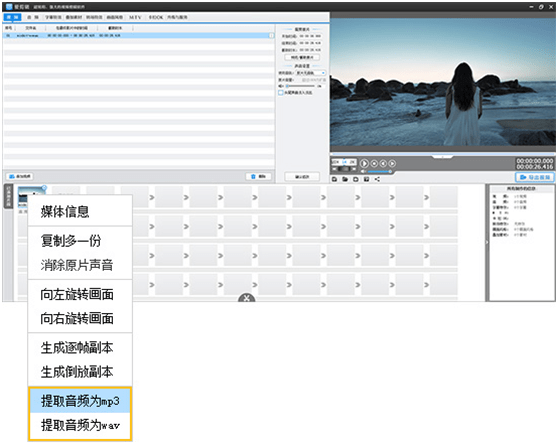Screen dimensions: 558x444
Task: Expand the handle below the preview progress bar
Action: tap(442, 157)
